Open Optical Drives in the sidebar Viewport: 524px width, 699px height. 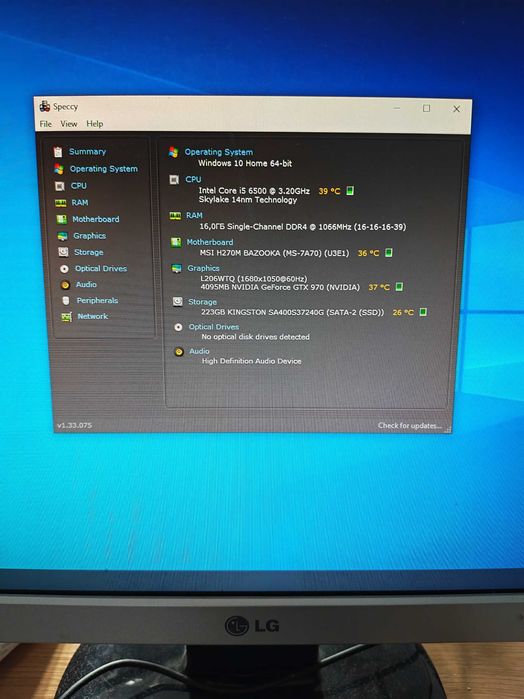point(101,268)
